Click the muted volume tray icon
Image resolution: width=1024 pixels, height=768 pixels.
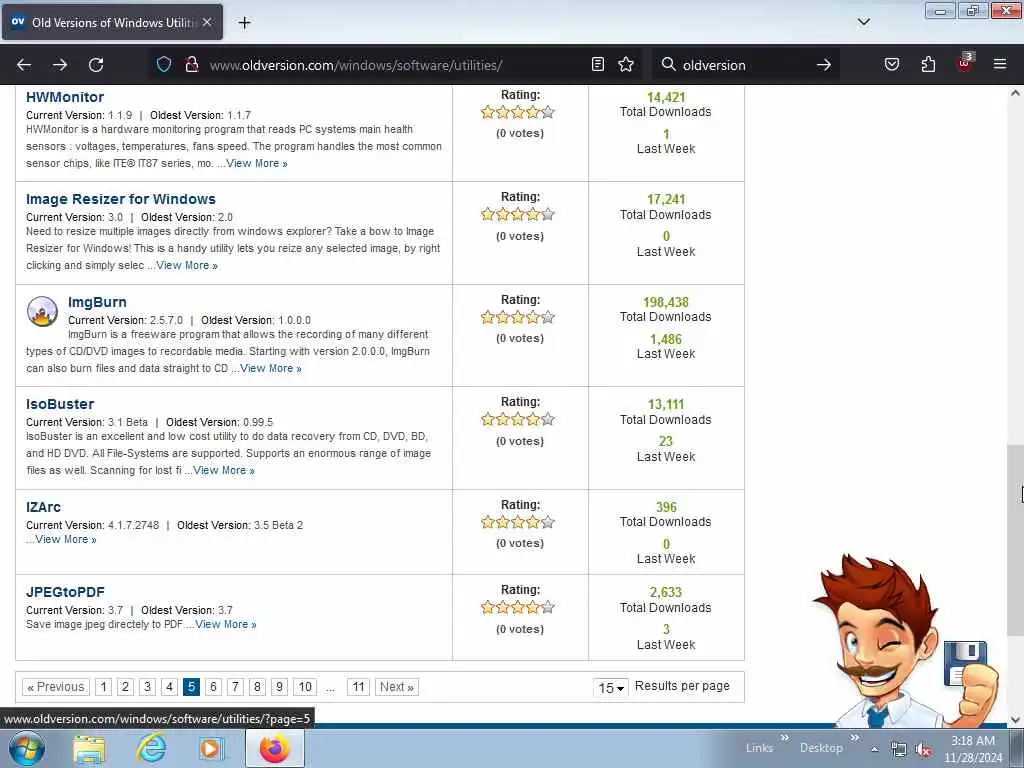coord(923,750)
